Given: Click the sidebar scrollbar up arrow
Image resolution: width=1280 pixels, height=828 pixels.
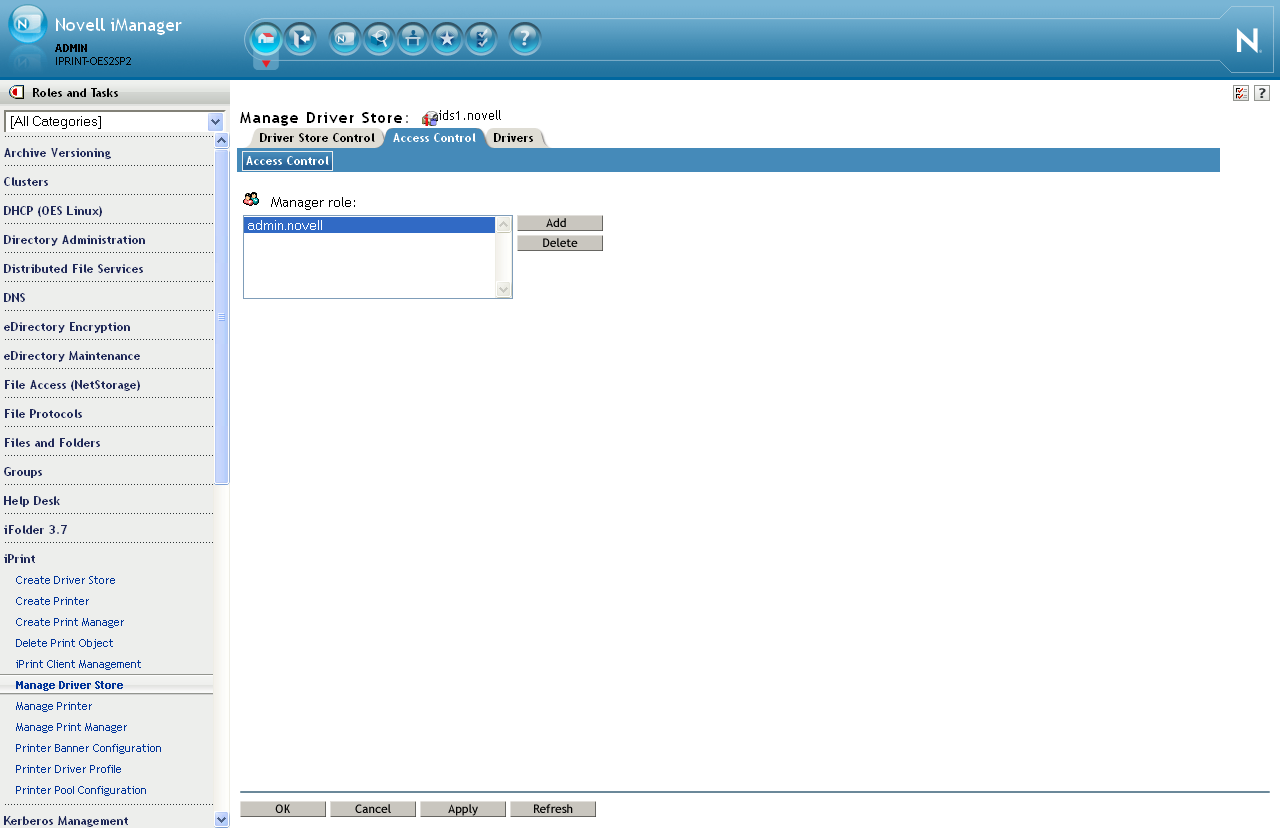Looking at the screenshot, I should pyautogui.click(x=222, y=140).
